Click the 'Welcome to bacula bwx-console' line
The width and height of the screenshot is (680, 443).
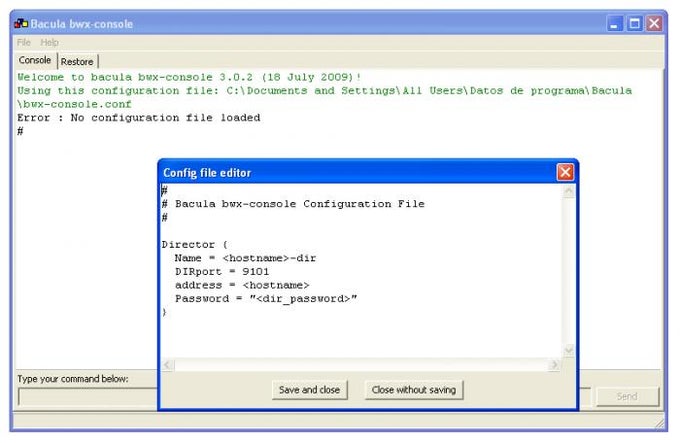(x=189, y=77)
